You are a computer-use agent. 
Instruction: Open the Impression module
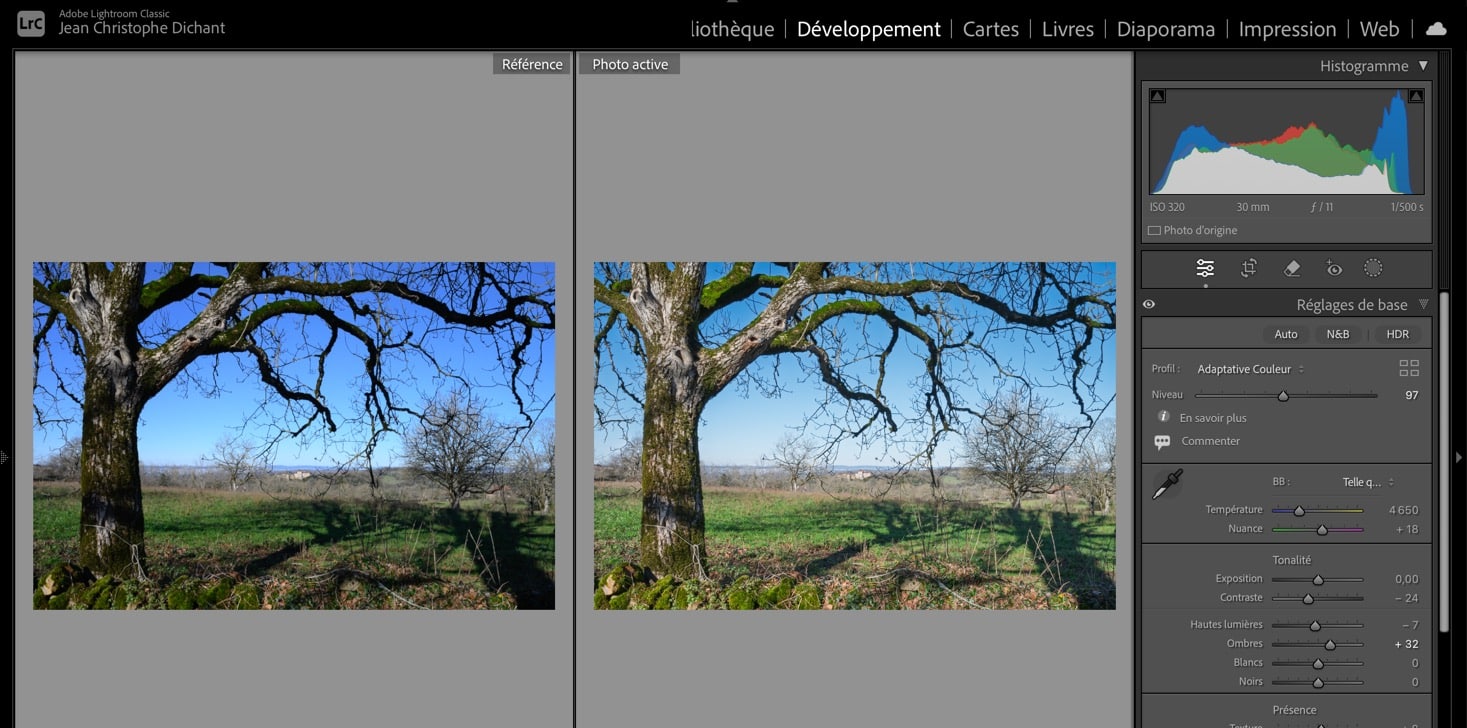point(1287,29)
